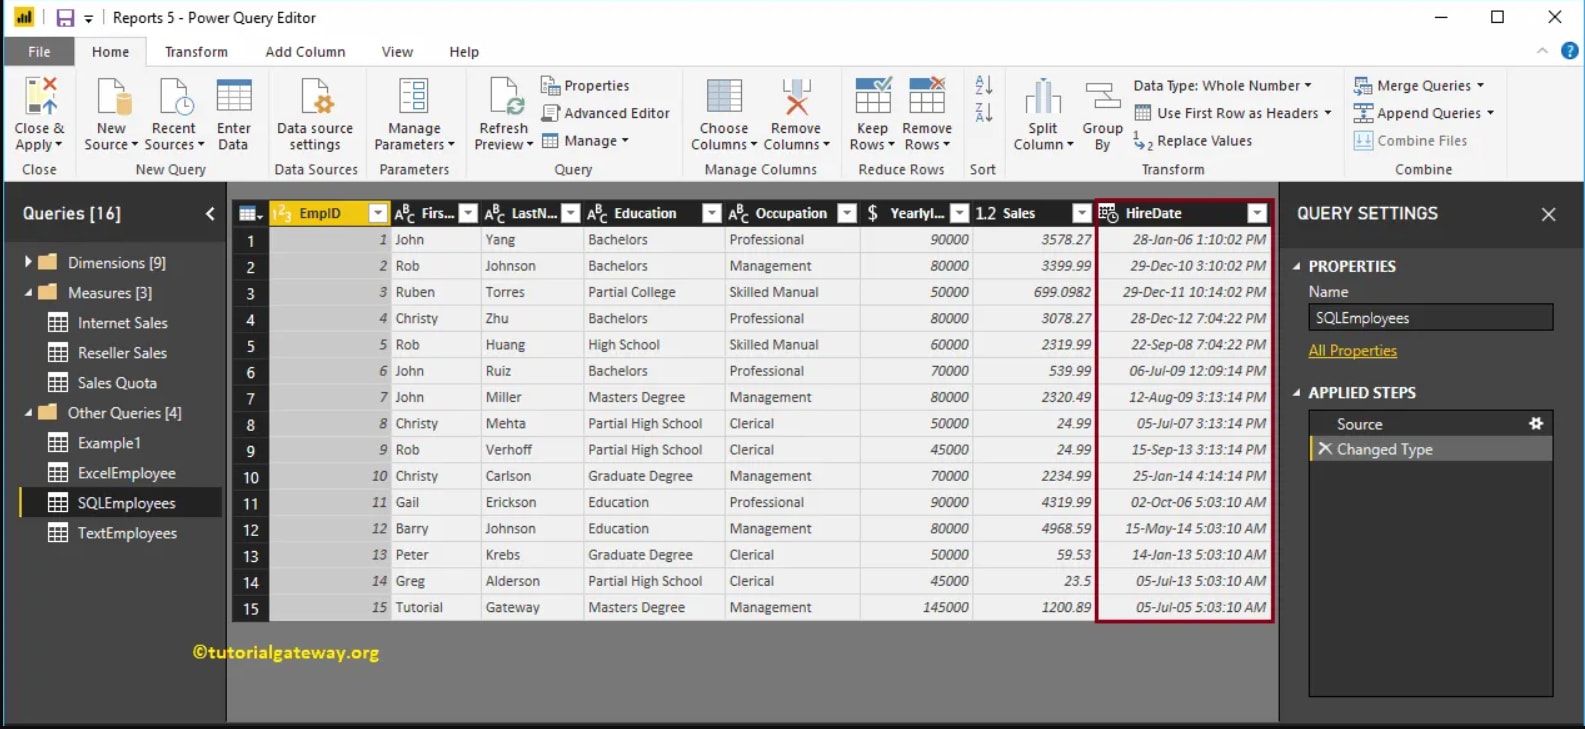This screenshot has height=729, width=1585.
Task: Open the Advanced Editor
Action: coord(605,113)
